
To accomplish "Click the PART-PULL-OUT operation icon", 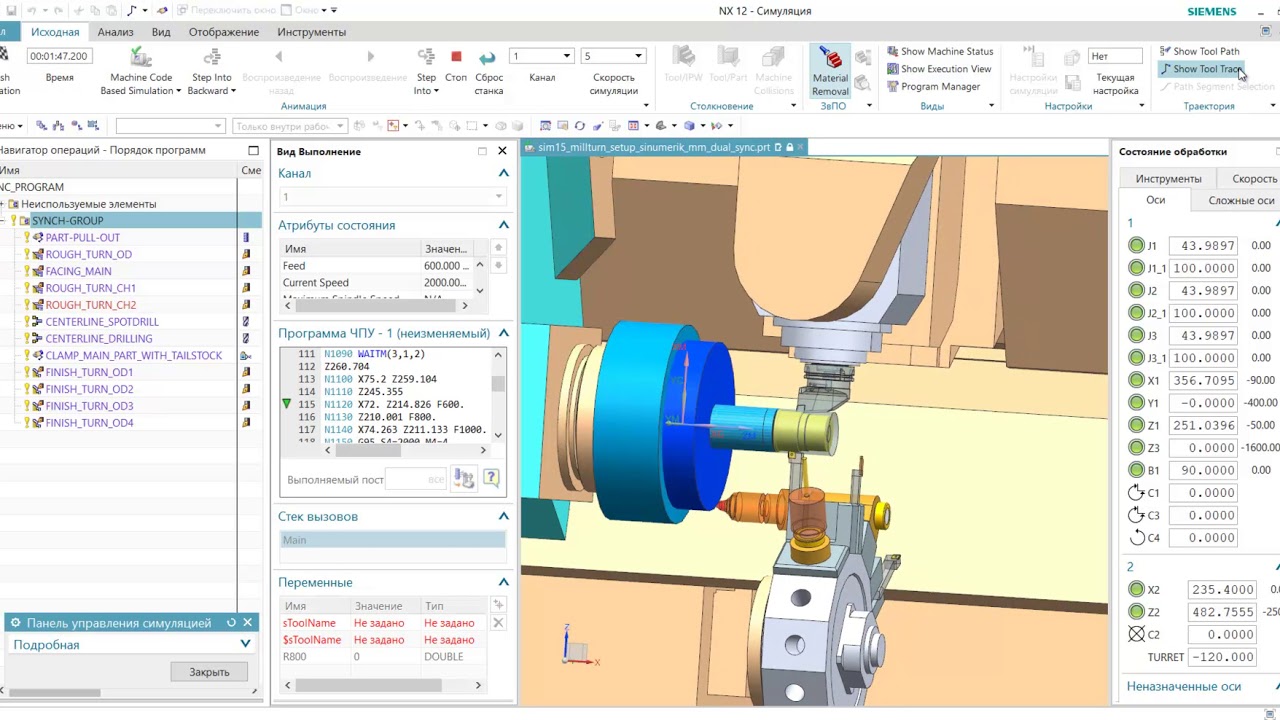I will (38, 238).
